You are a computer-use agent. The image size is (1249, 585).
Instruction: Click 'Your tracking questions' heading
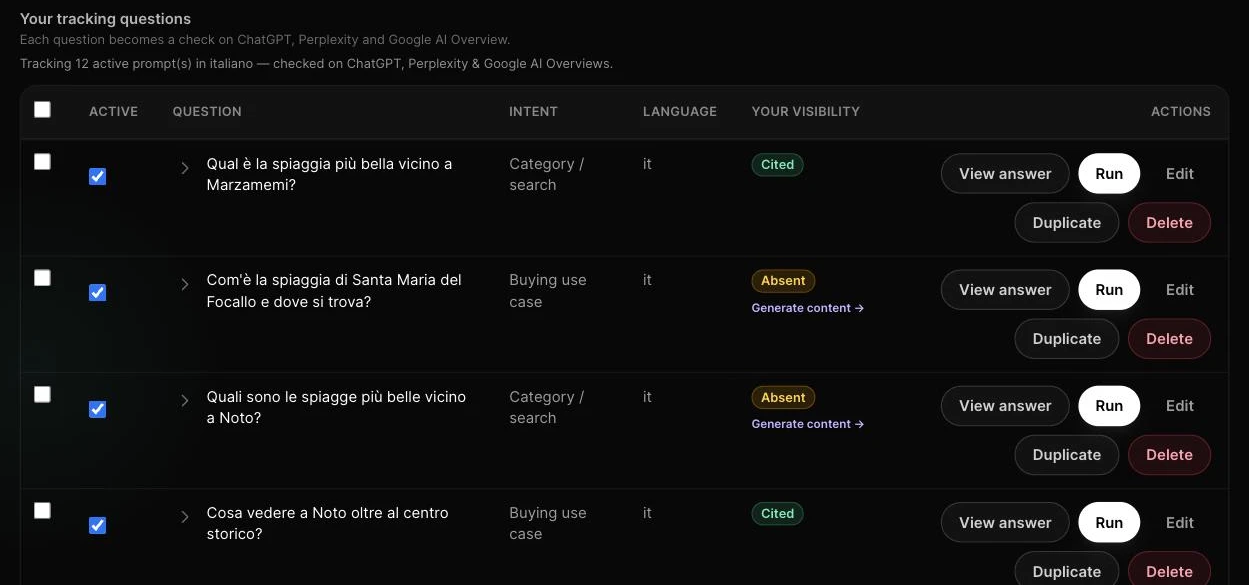pyautogui.click(x=105, y=19)
